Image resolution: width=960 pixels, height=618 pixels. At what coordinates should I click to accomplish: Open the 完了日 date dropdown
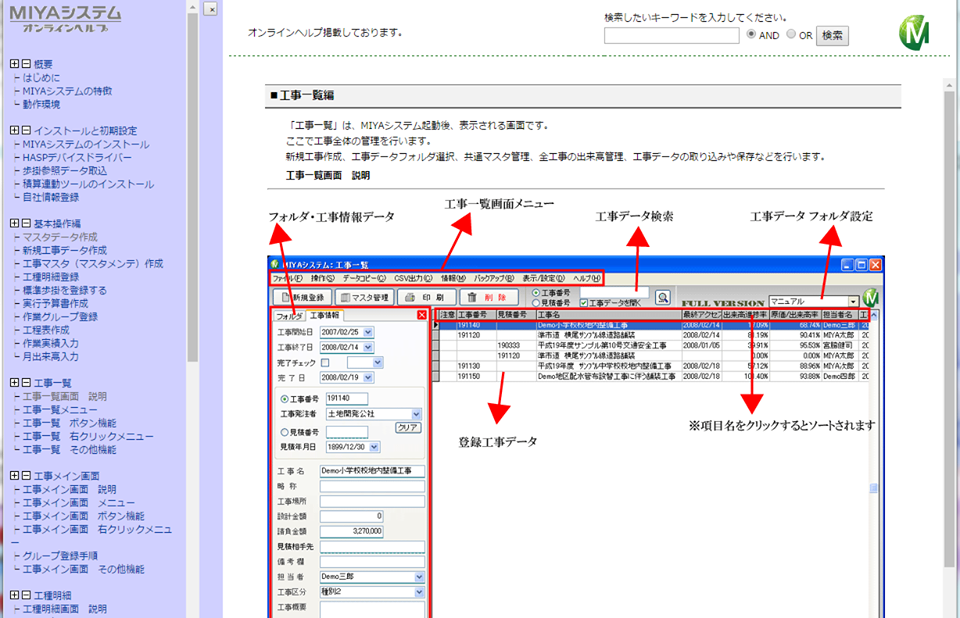click(x=368, y=378)
